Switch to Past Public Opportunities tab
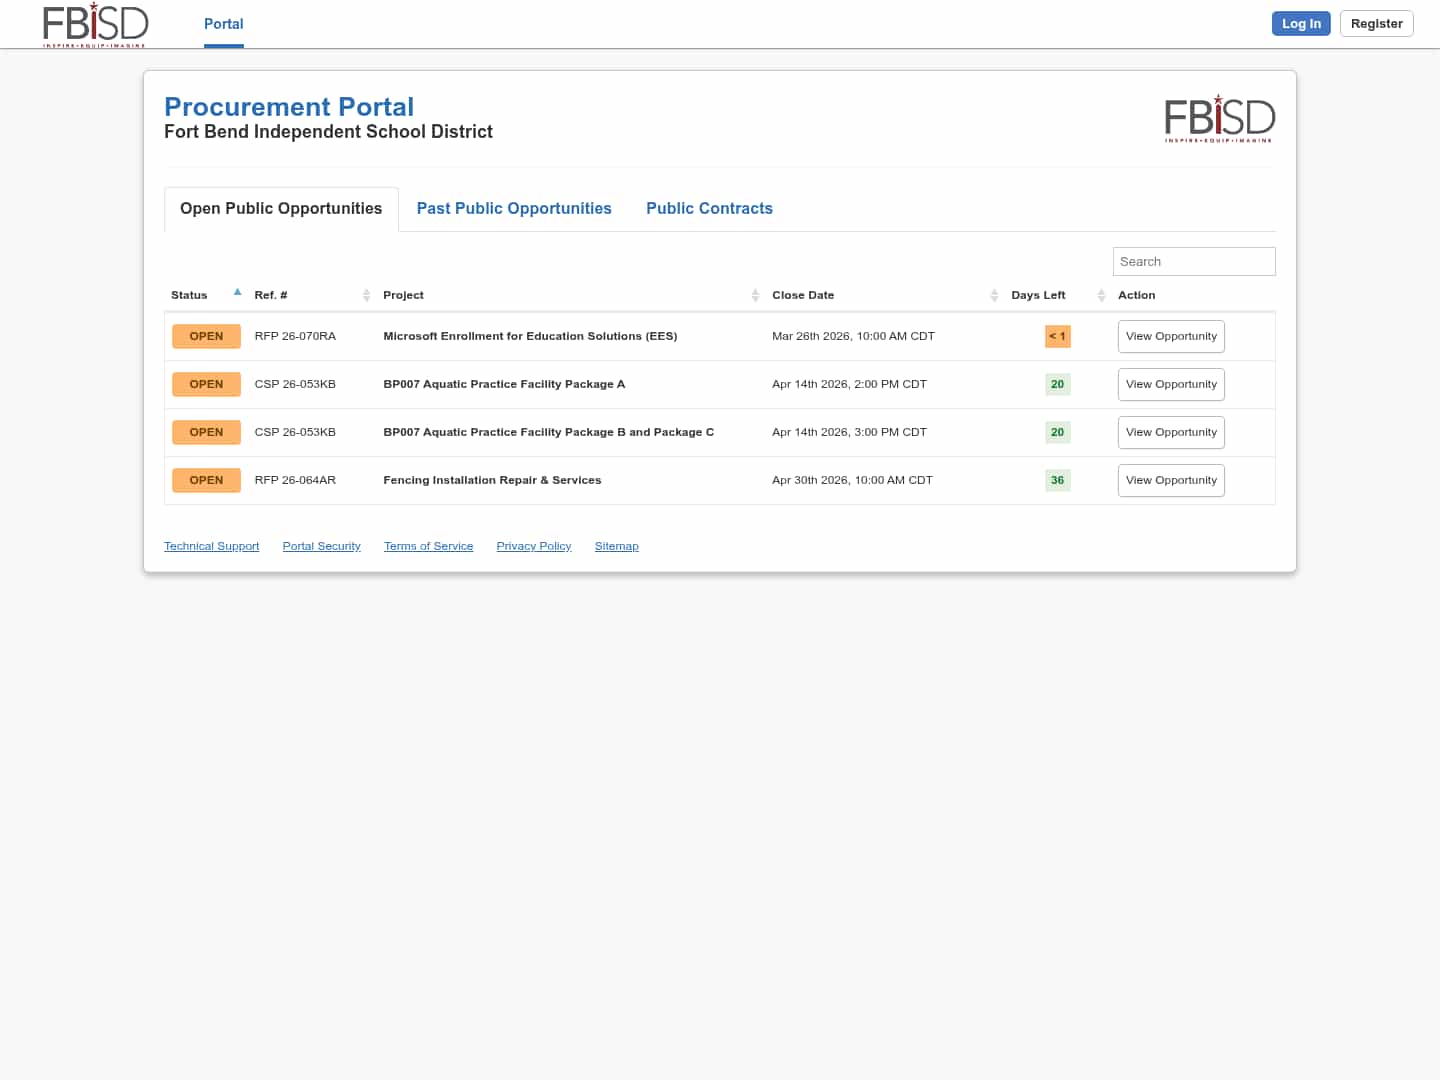 (x=514, y=209)
